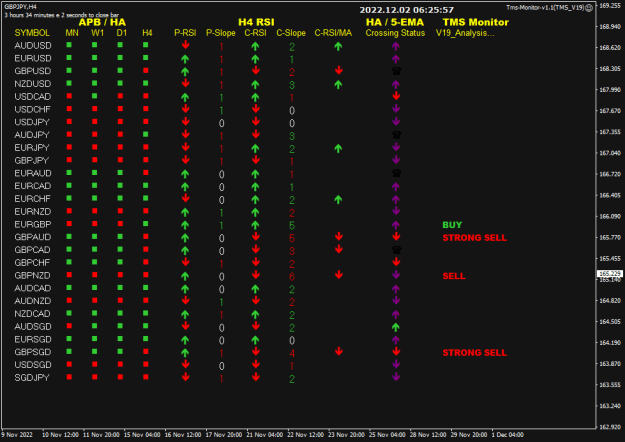Click the USDCHF symbol name
The image size is (625, 442).
pos(32,110)
